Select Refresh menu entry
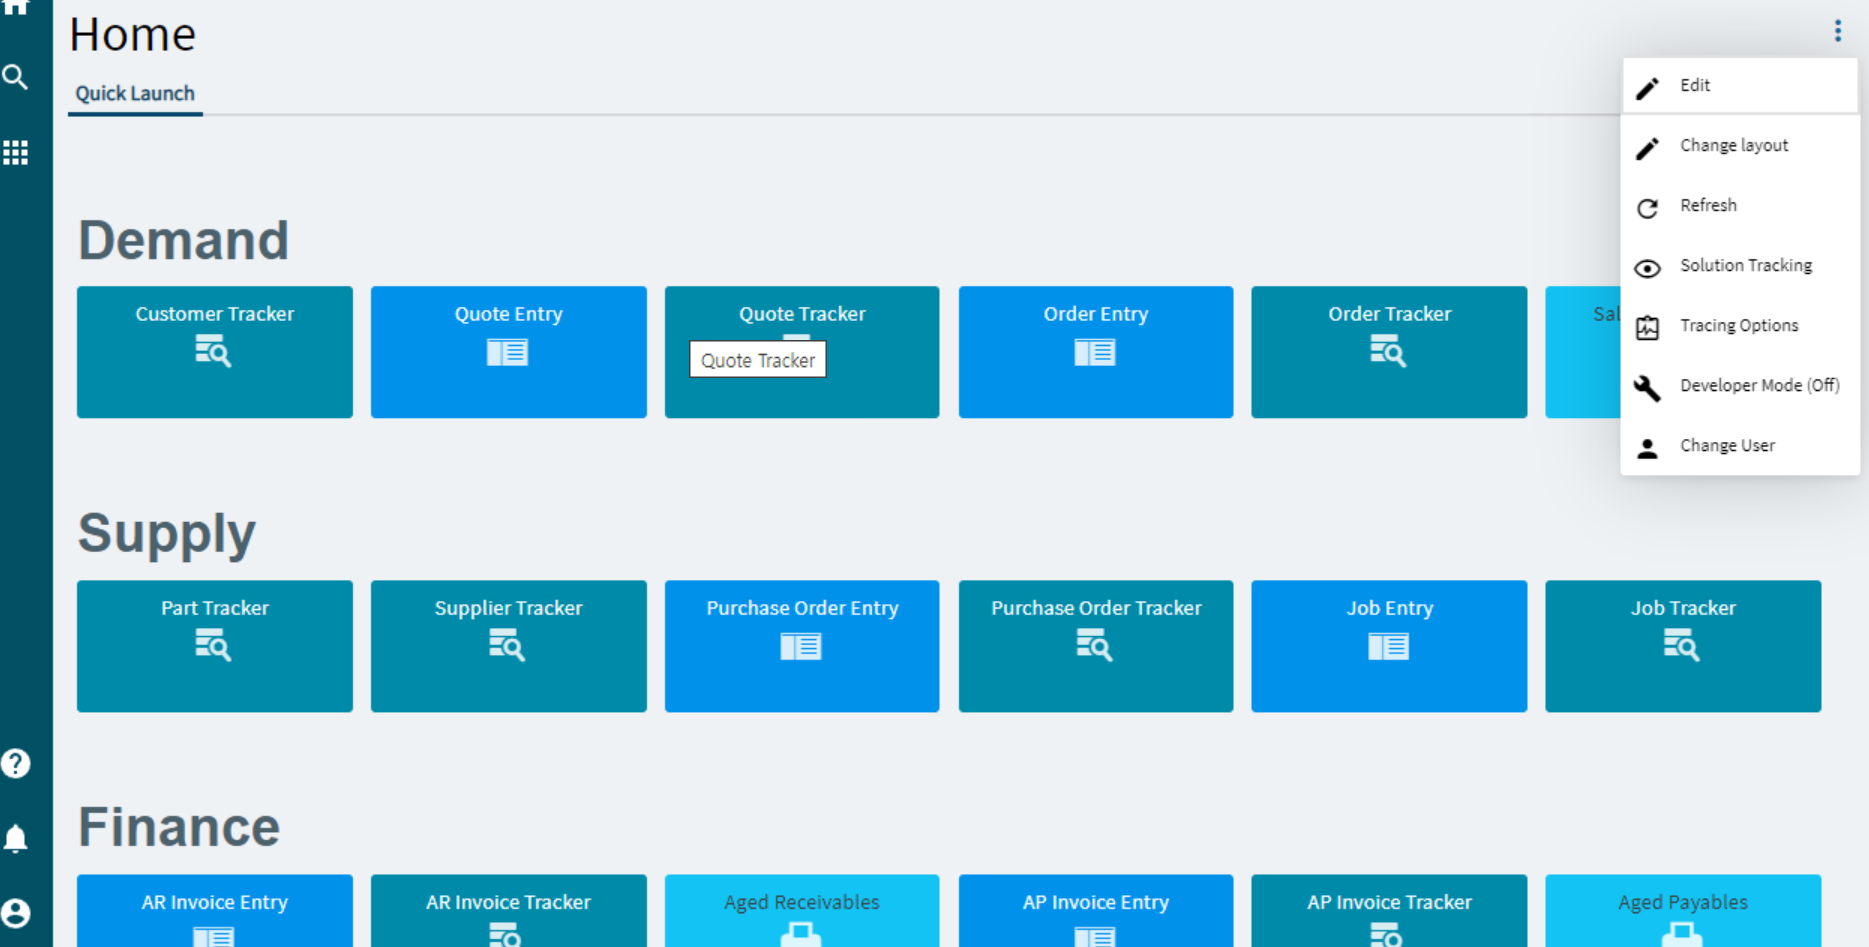This screenshot has width=1869, height=947. click(1740, 205)
